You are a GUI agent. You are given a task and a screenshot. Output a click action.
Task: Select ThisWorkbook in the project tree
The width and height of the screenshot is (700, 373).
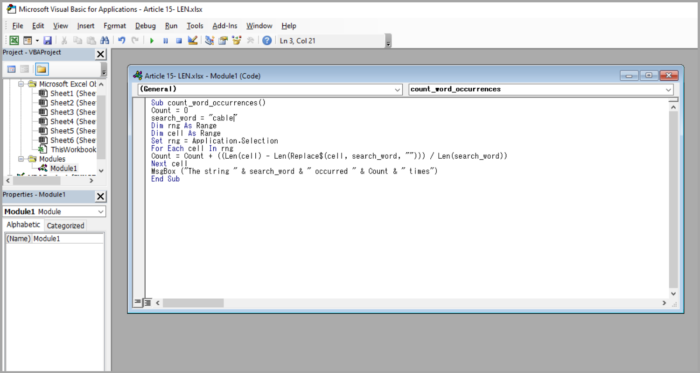67,149
